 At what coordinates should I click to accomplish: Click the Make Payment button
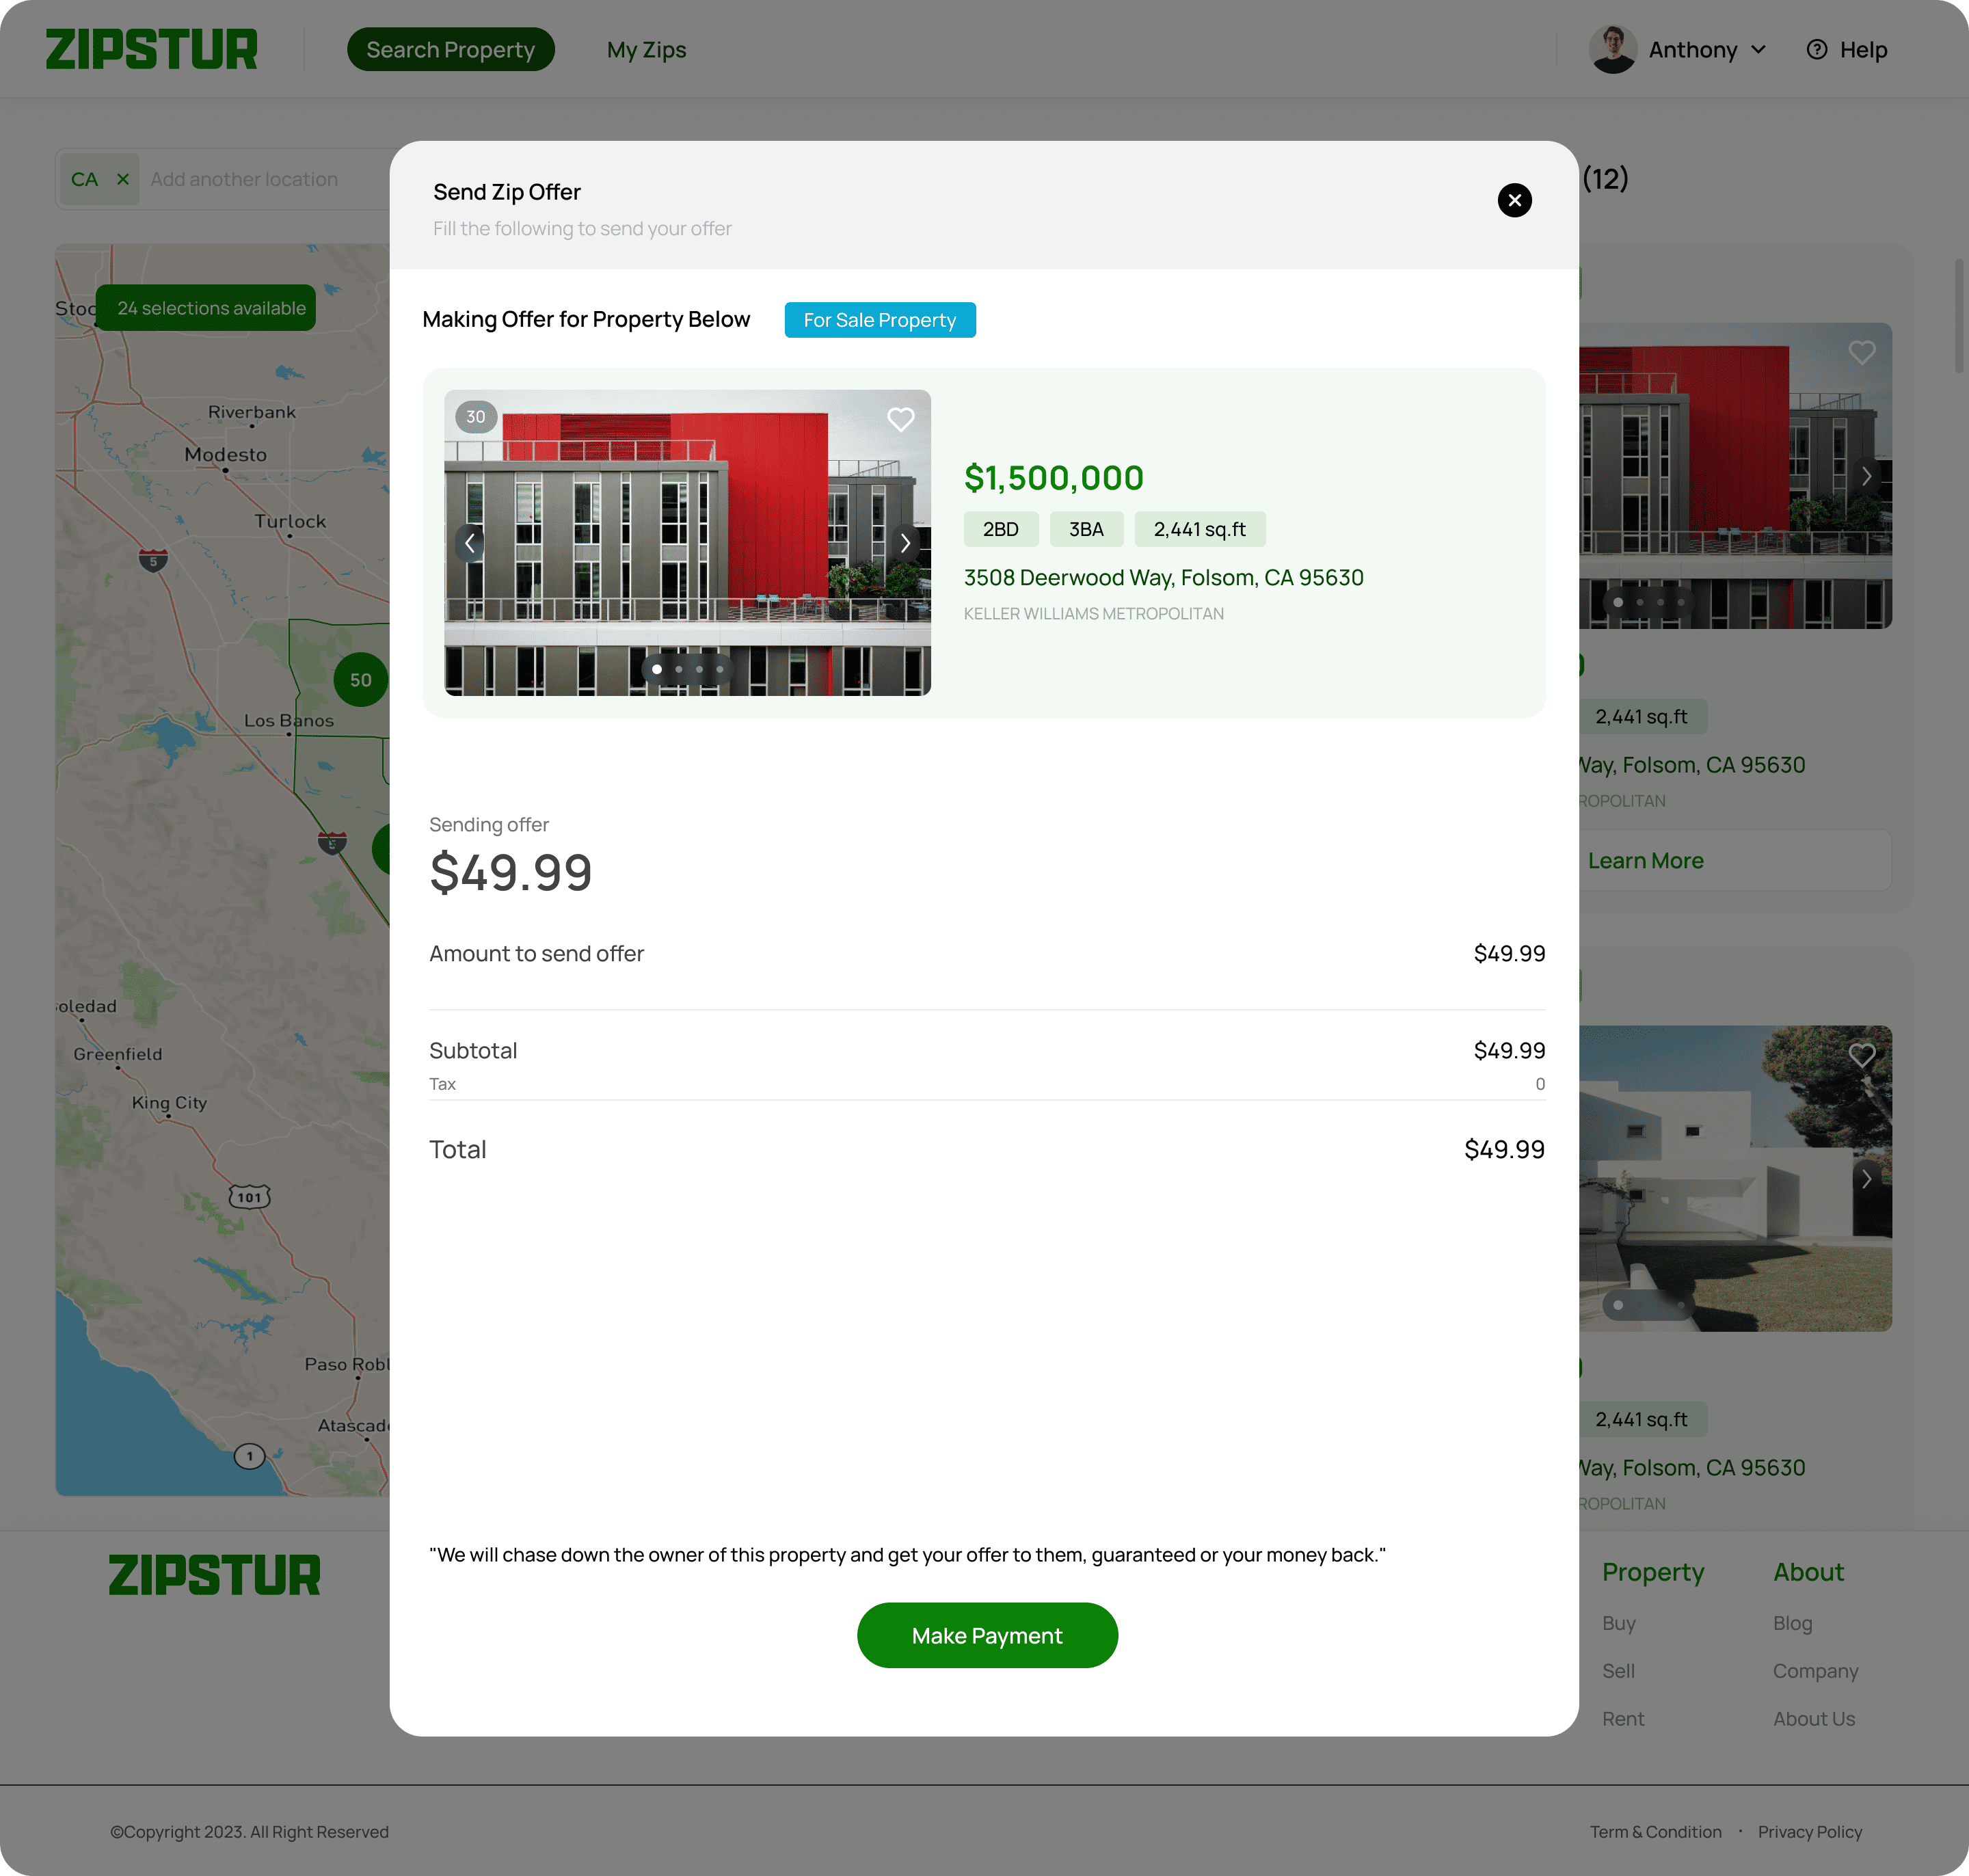pyautogui.click(x=987, y=1635)
